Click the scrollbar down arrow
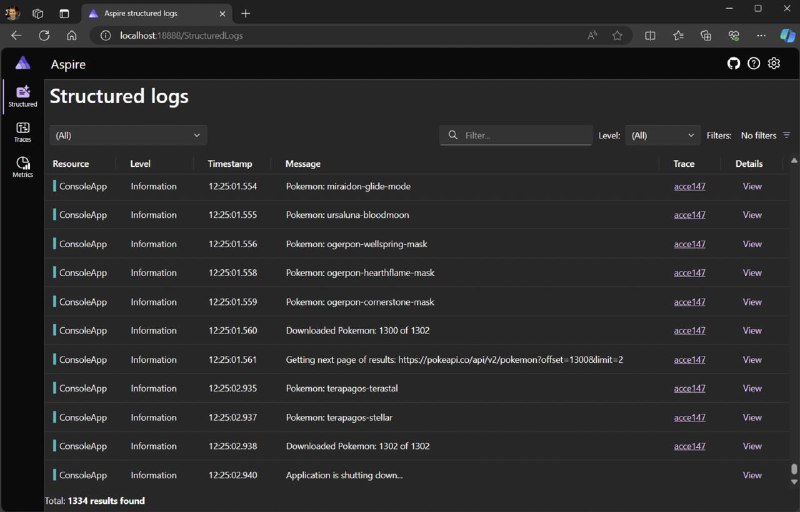 click(794, 482)
